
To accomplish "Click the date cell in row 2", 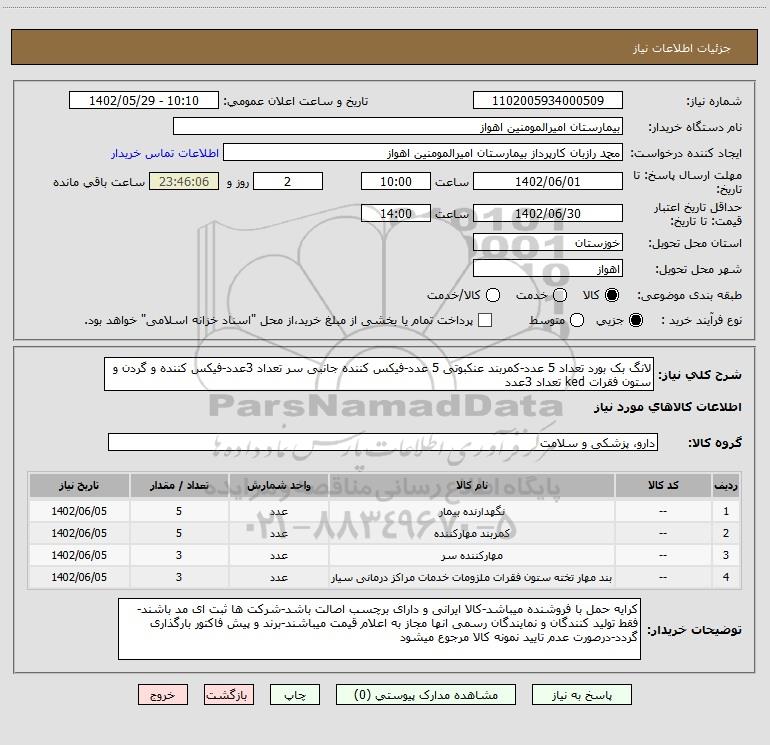I will coord(79,533).
